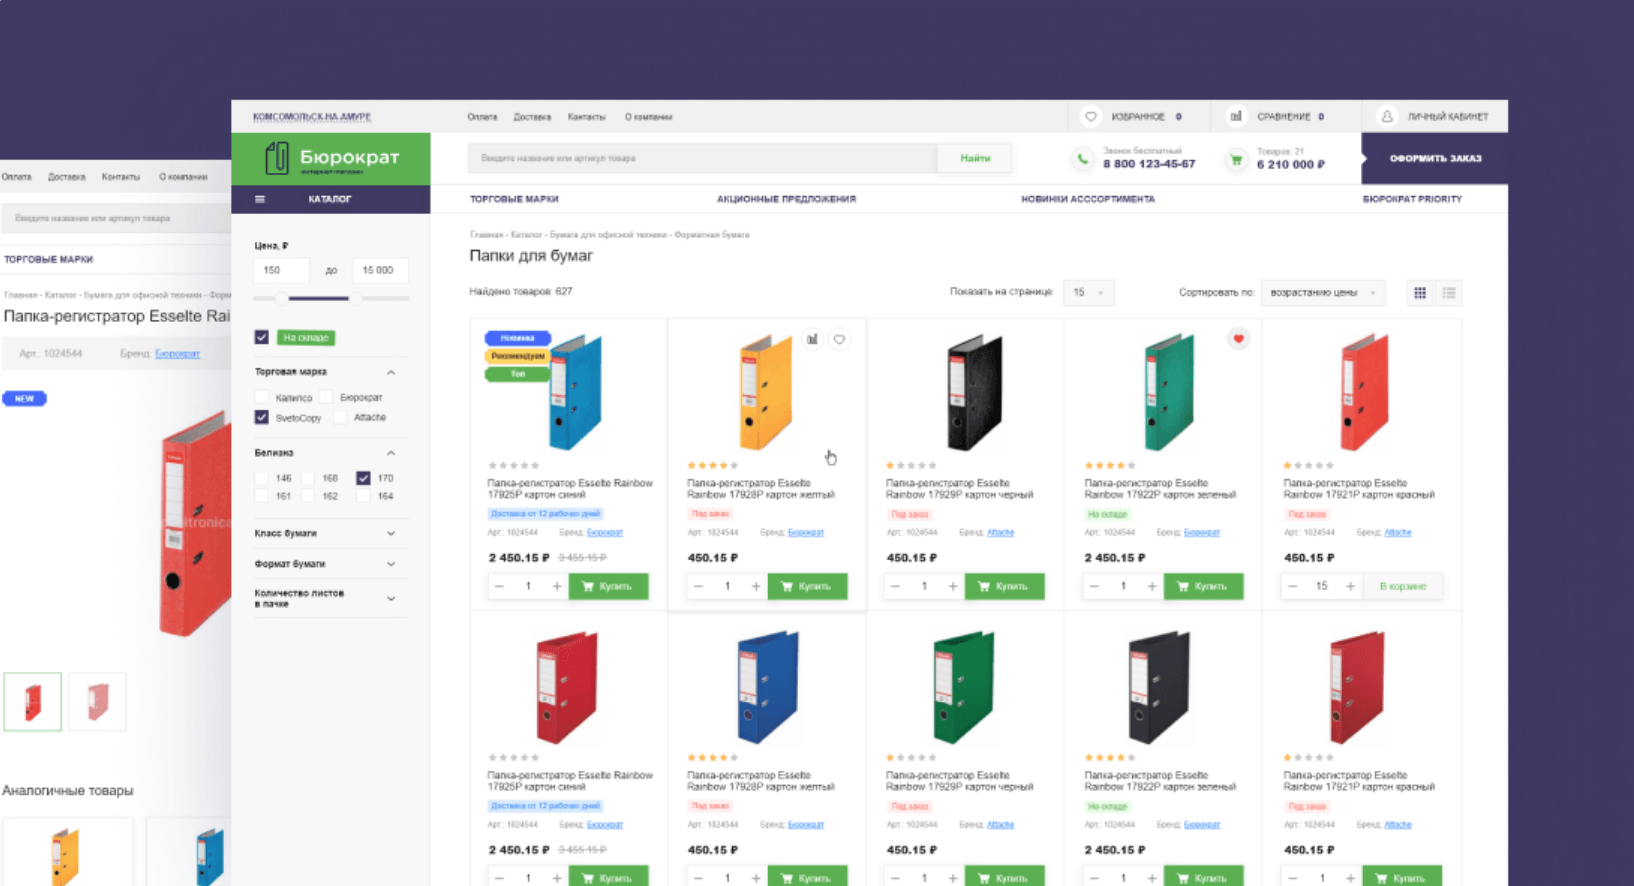Open the Бюрократ brand link in the background product window
This screenshot has width=1634, height=886.
178,354
